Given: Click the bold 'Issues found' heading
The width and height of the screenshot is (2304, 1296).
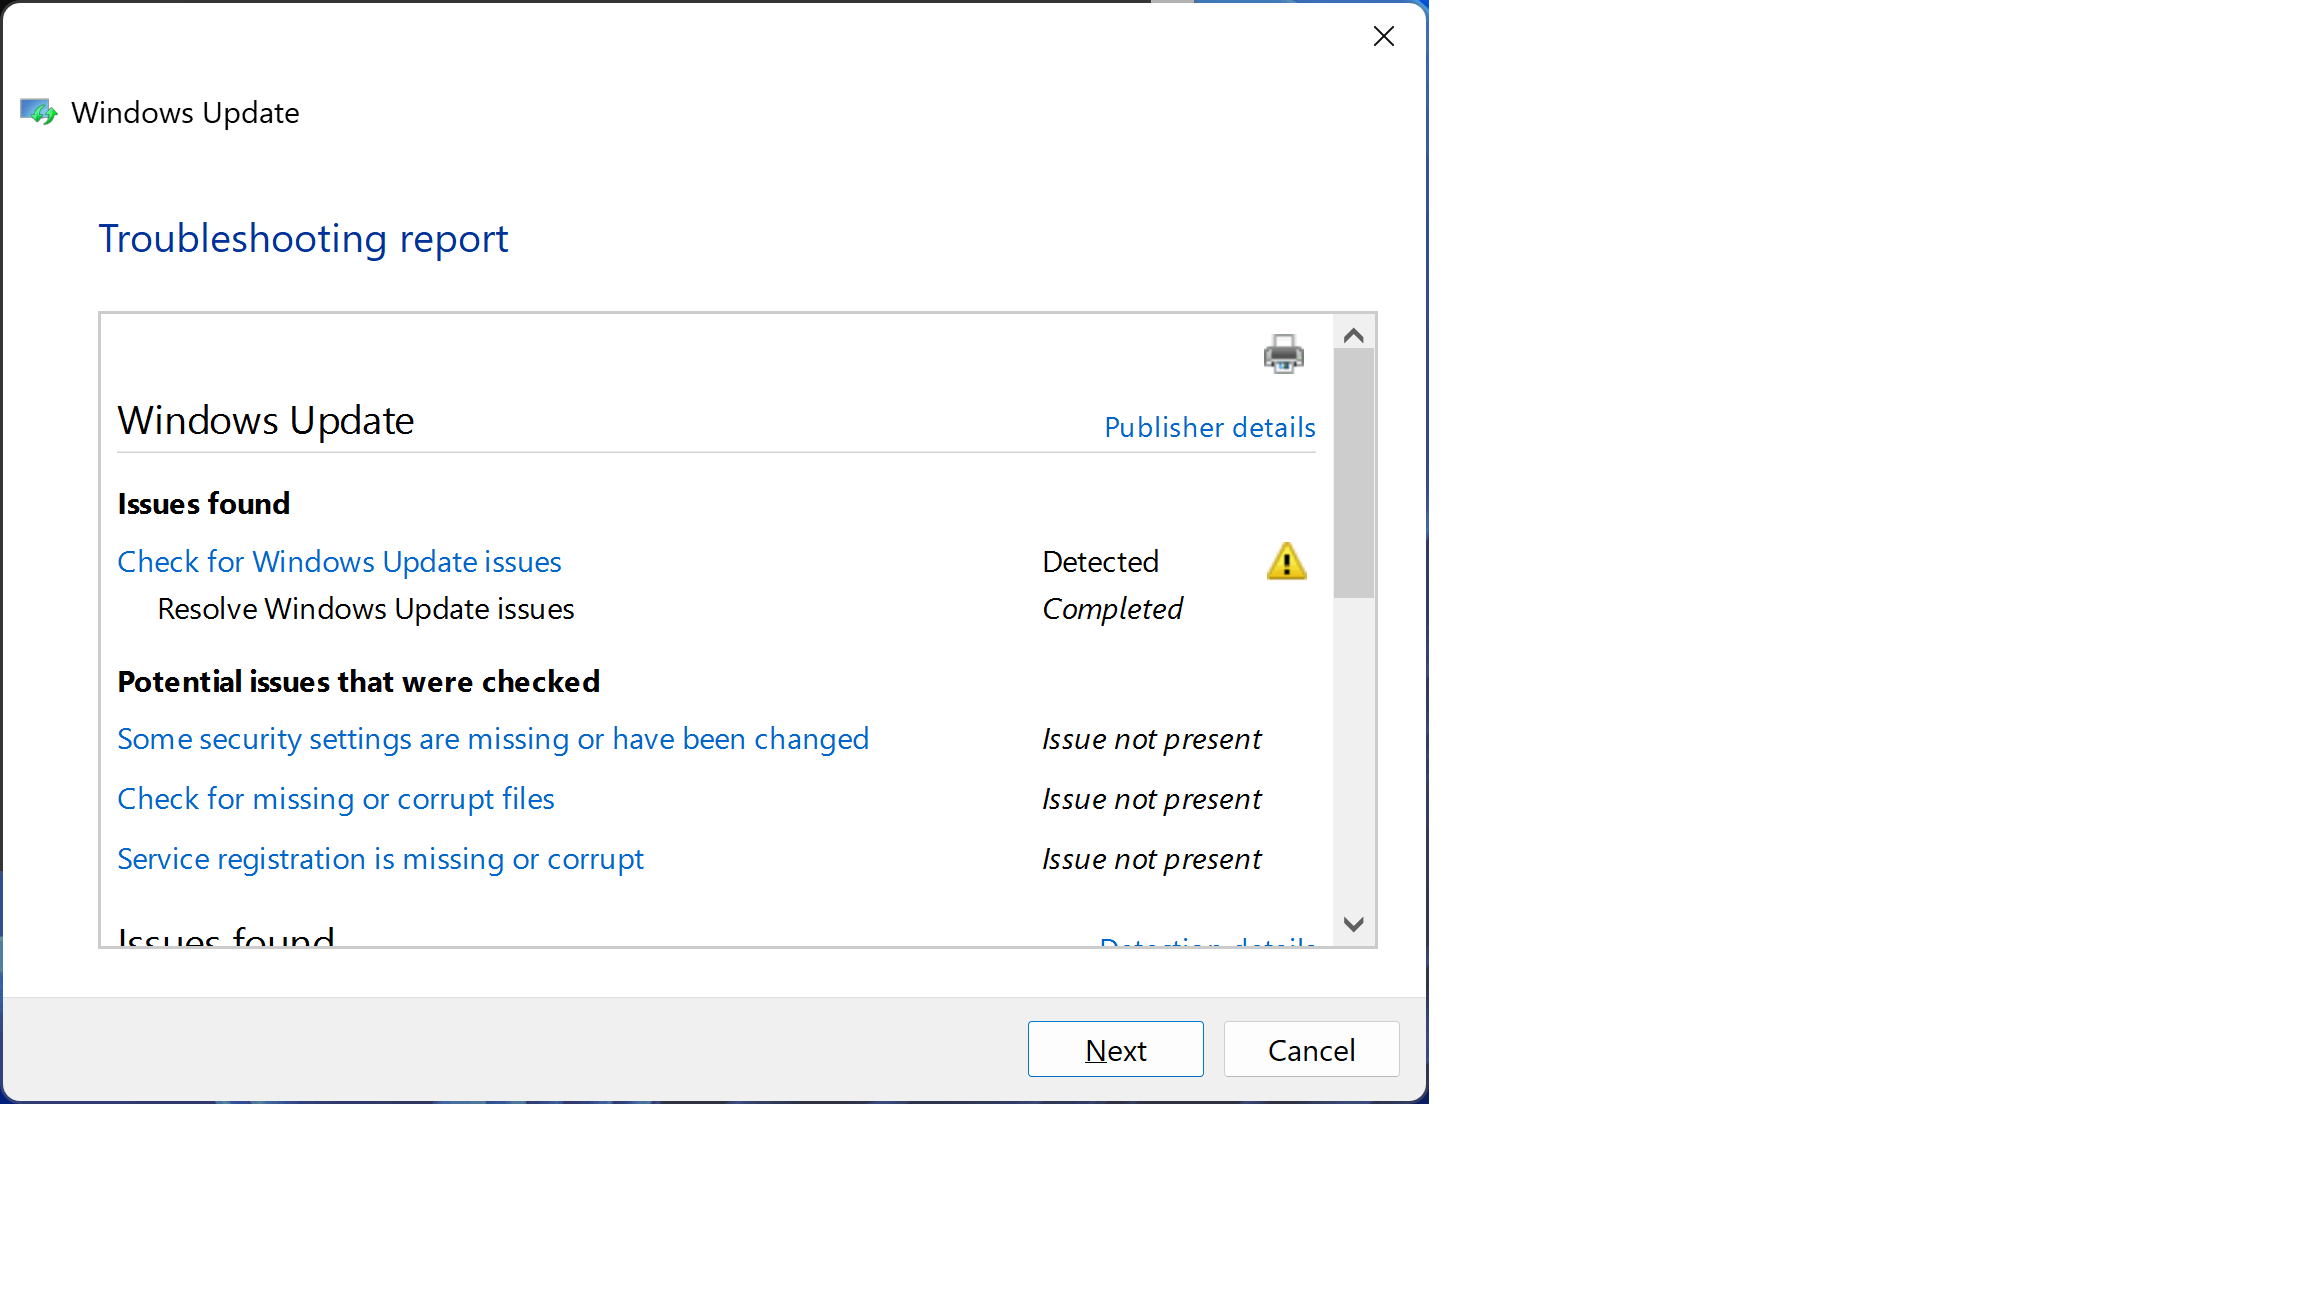Looking at the screenshot, I should [x=203, y=503].
